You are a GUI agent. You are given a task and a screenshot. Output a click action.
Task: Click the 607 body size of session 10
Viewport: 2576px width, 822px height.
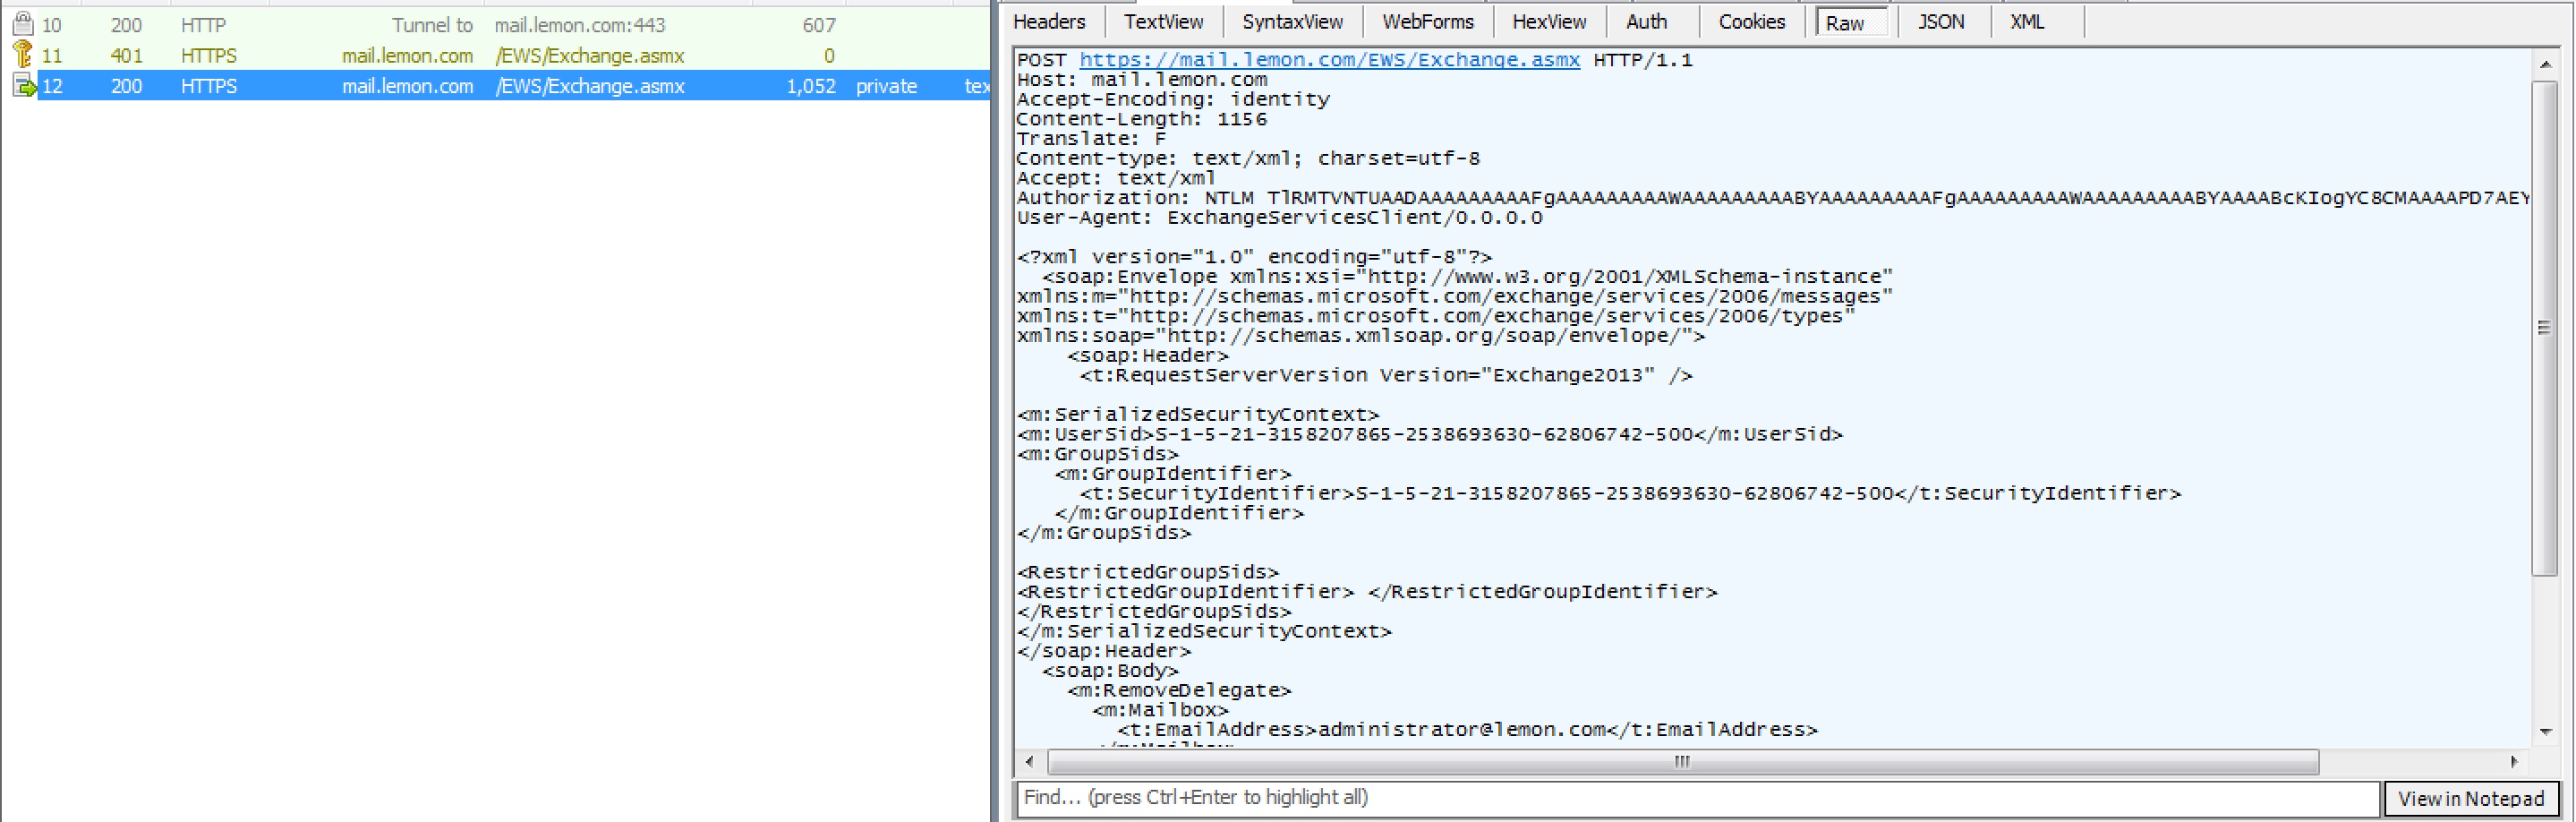pos(819,24)
